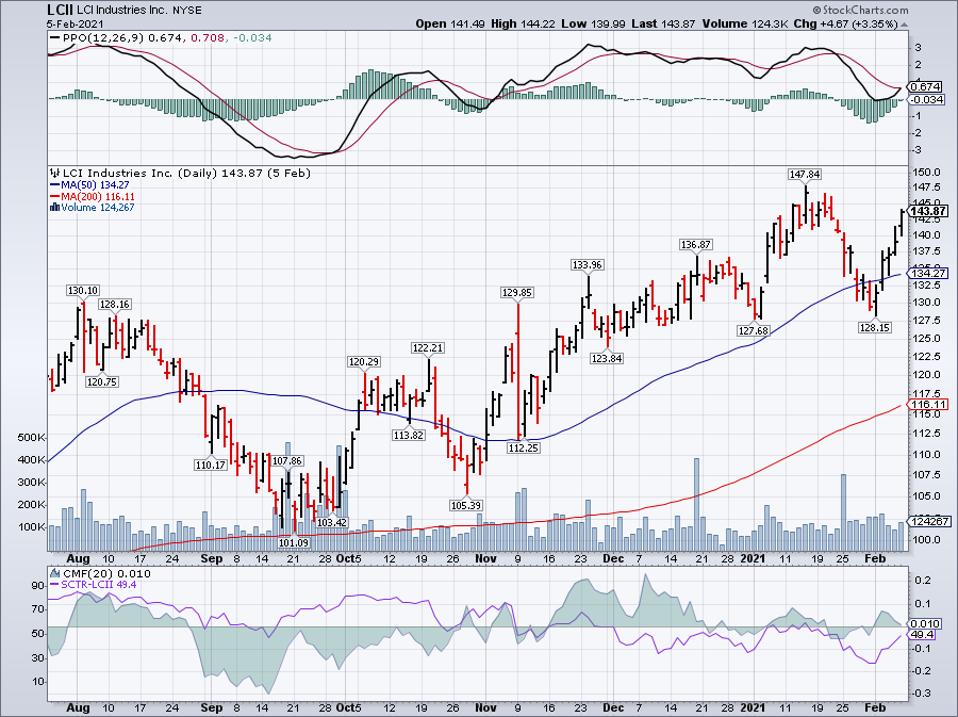Click the 49.4 SCTR axis tag
The image size is (958, 717).
click(923, 635)
